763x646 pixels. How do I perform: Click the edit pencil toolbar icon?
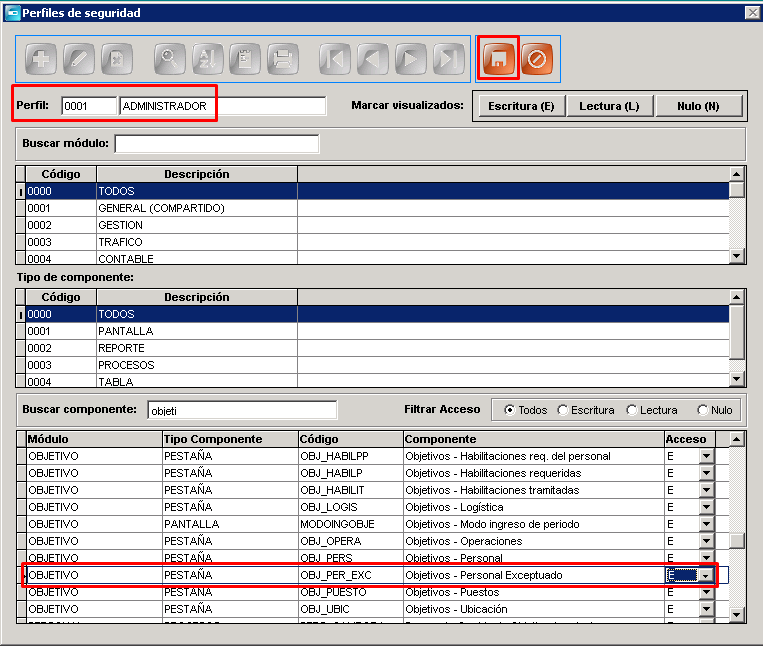(79, 59)
